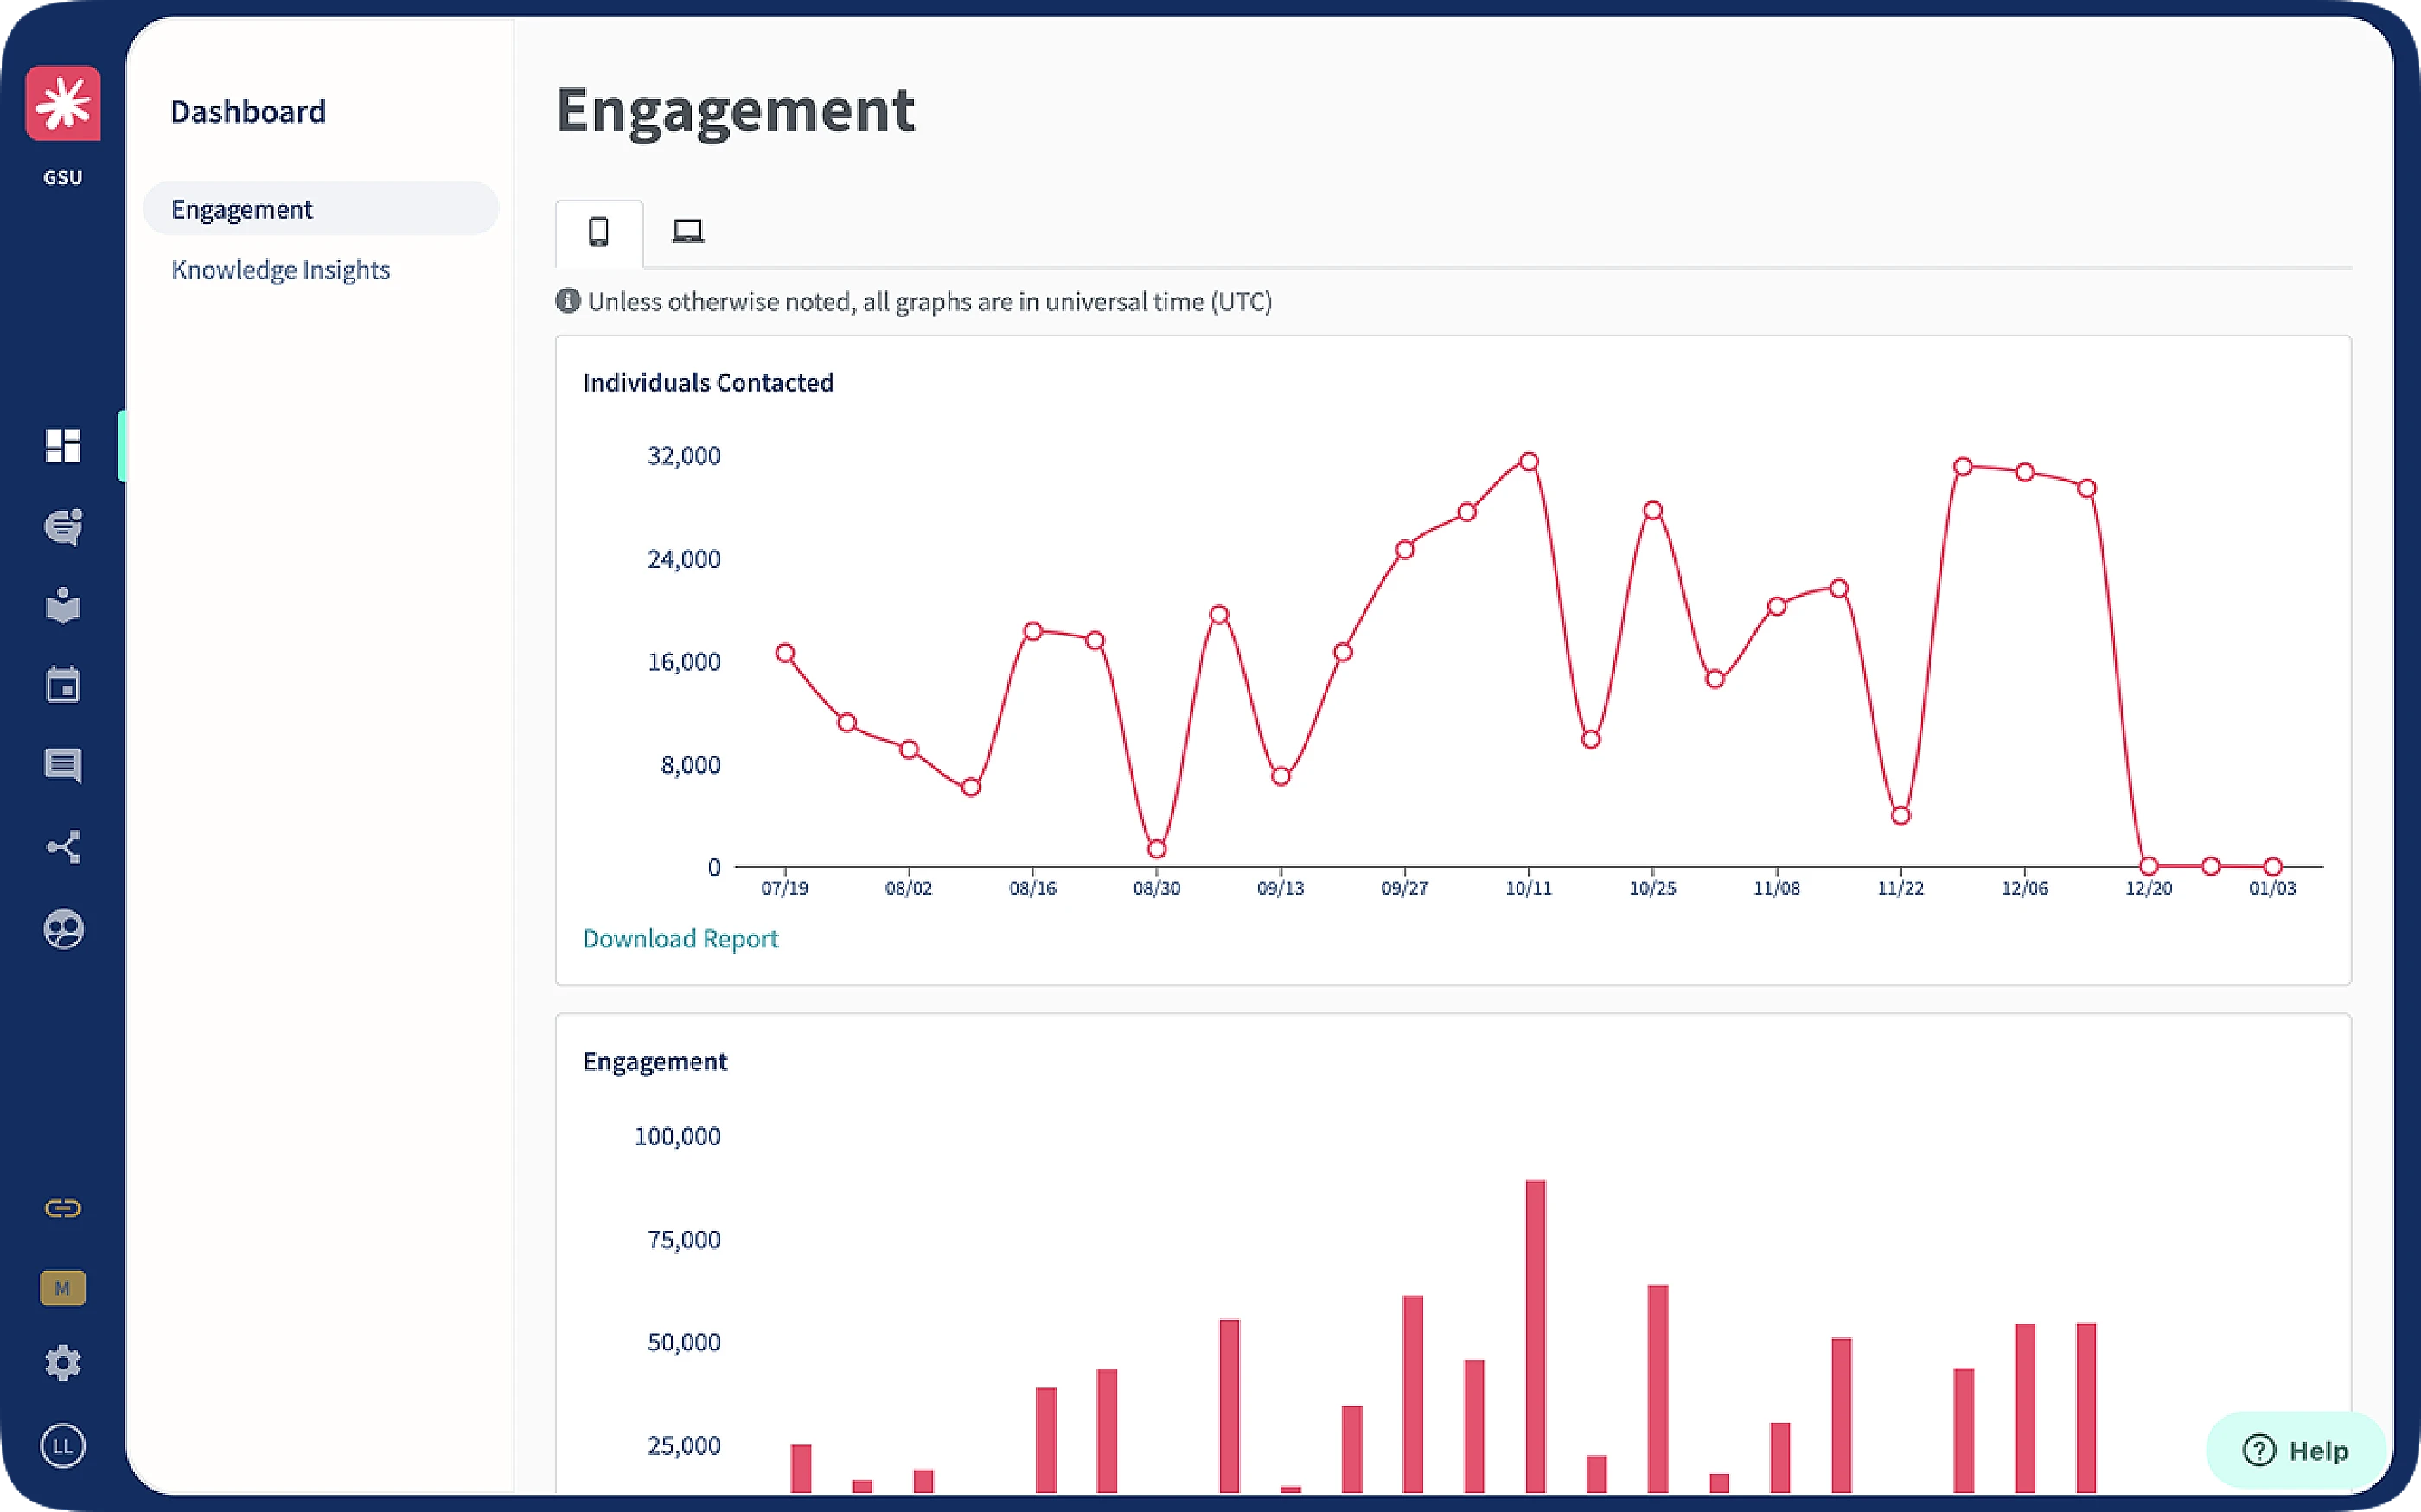Viewport: 2421px width, 1512px height.
Task: Open the knowledge base book reader icon
Action: pyautogui.click(x=62, y=605)
